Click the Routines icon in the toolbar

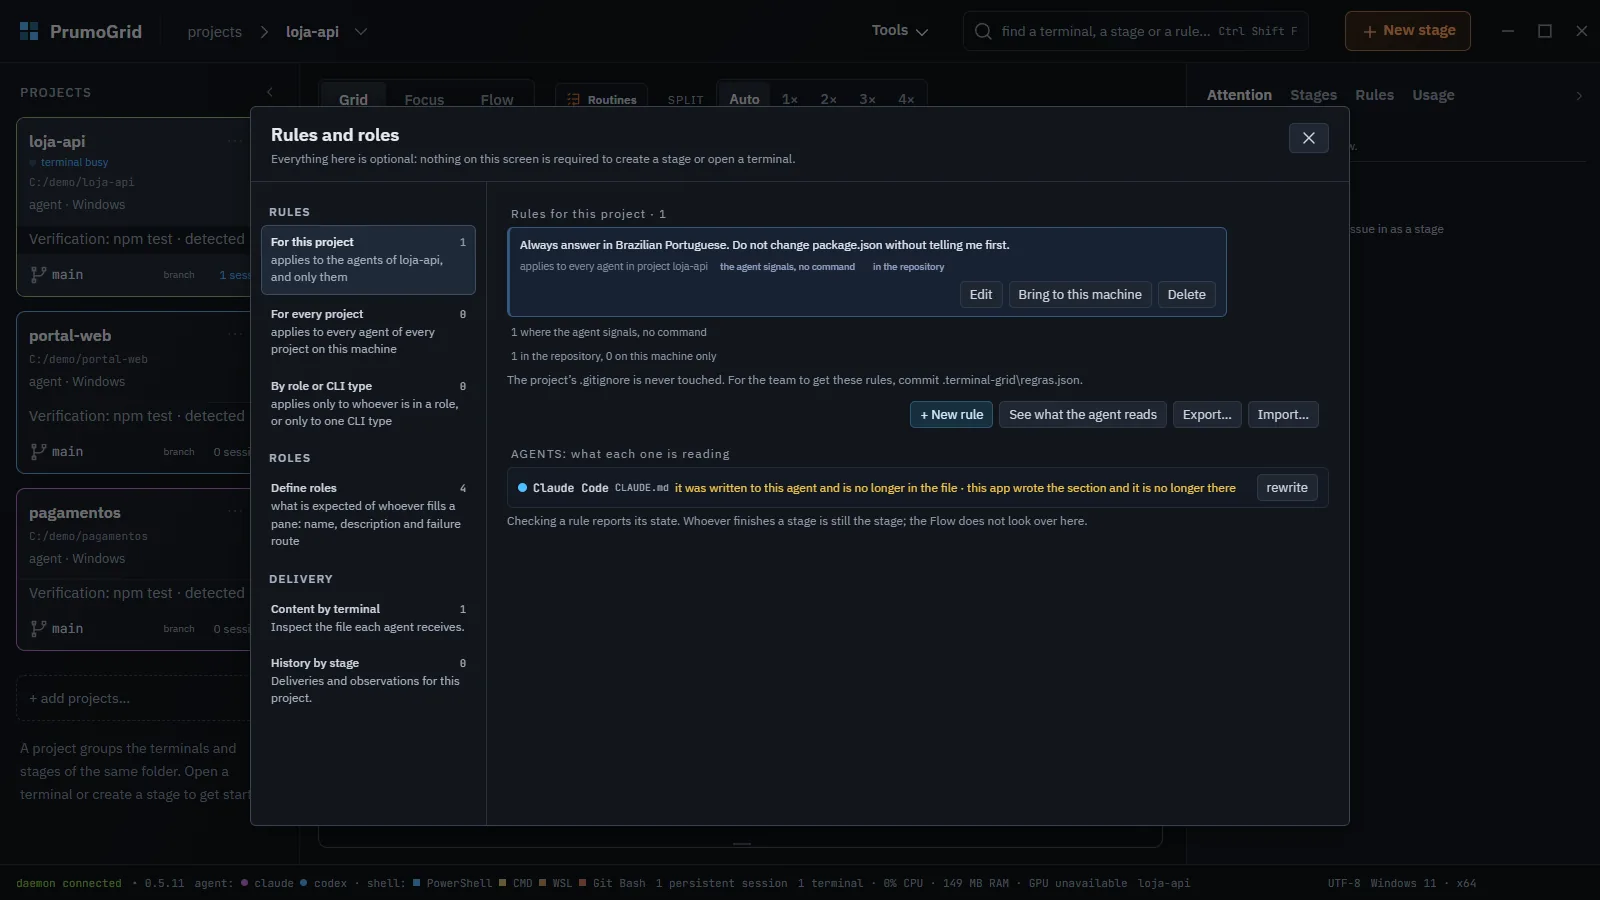coord(574,100)
